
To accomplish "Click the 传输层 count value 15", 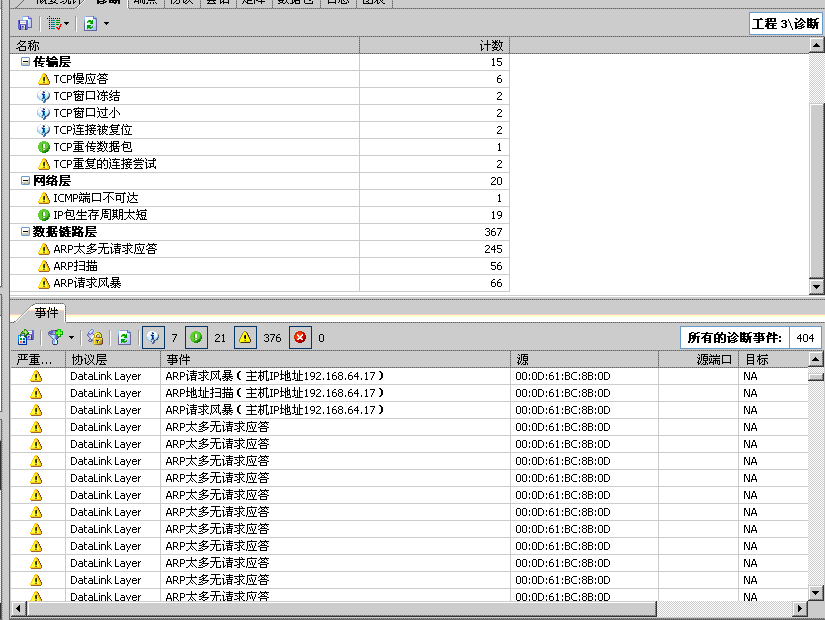I will coord(496,62).
